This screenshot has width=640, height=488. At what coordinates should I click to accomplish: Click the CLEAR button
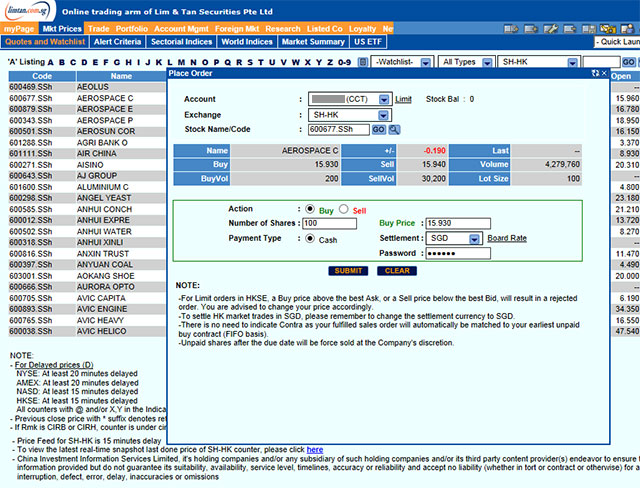(x=397, y=271)
